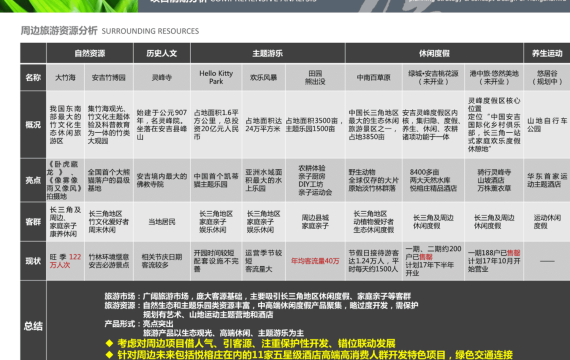Click the highlight cell mentioning 野生动物
The width and height of the screenshot is (570, 360).
[374, 180]
